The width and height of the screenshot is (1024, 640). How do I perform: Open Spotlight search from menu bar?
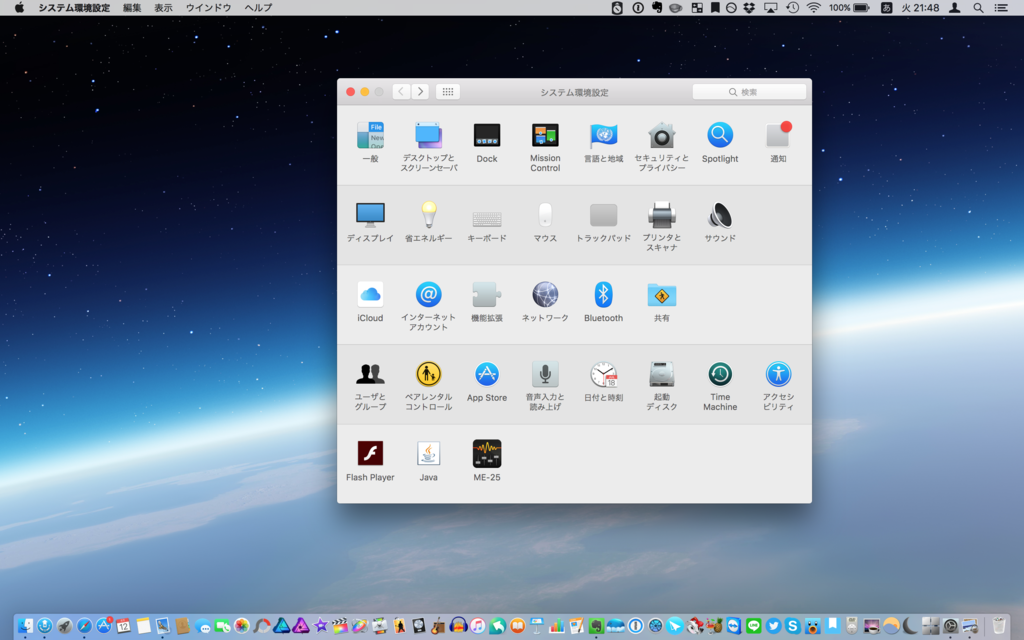coord(978,8)
